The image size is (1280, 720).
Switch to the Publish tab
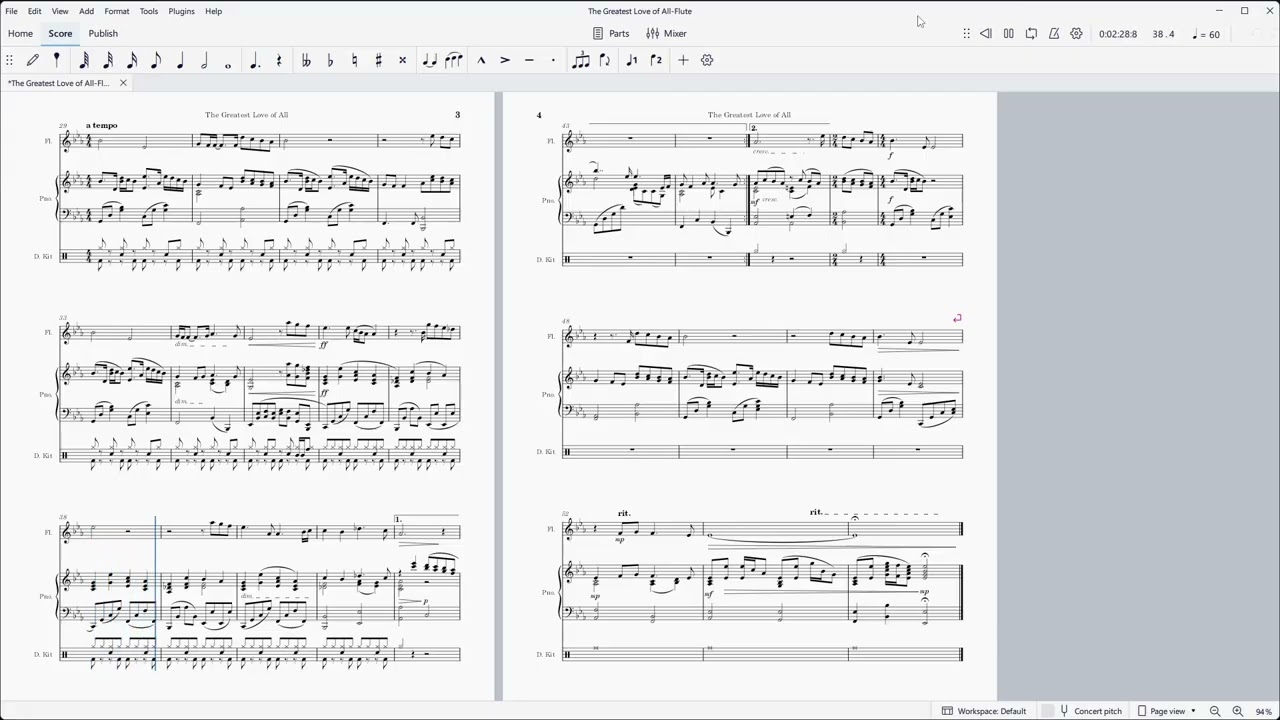[x=103, y=33]
